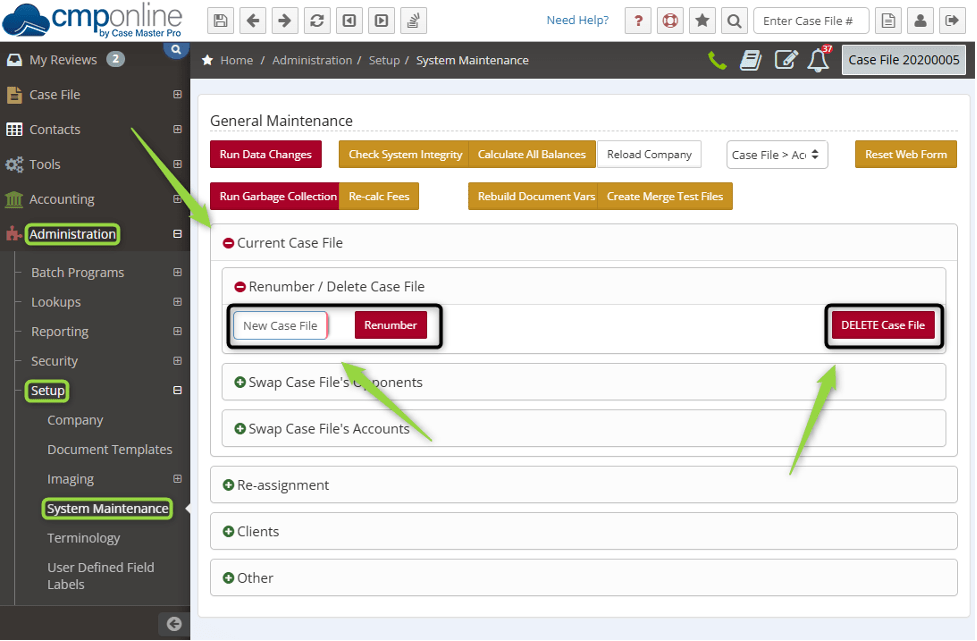Open search with the magnifier icon
The width and height of the screenshot is (977, 641).
(732, 20)
